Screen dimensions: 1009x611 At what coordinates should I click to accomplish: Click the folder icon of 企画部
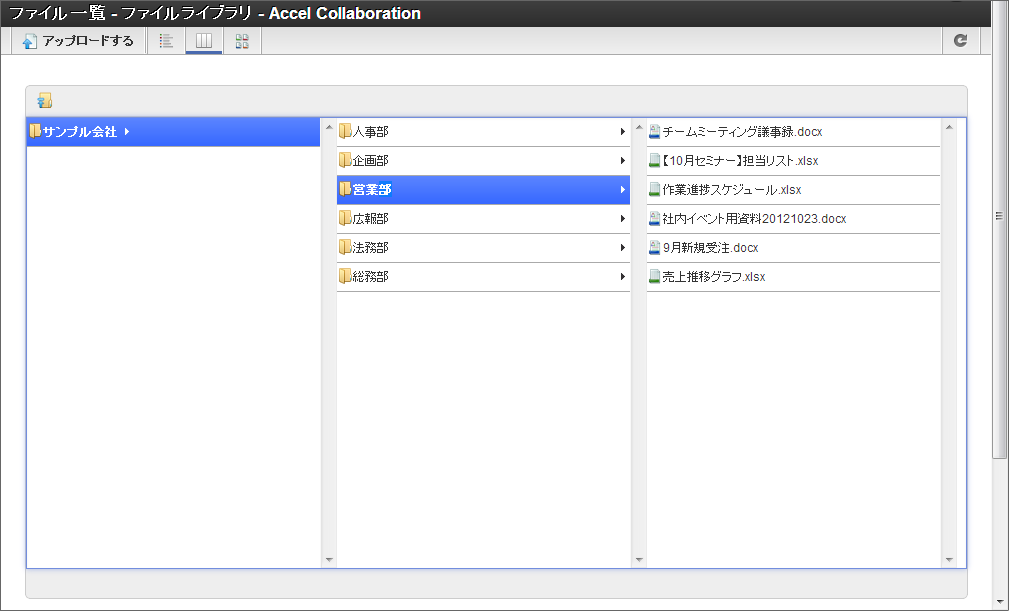pyautogui.click(x=345, y=160)
